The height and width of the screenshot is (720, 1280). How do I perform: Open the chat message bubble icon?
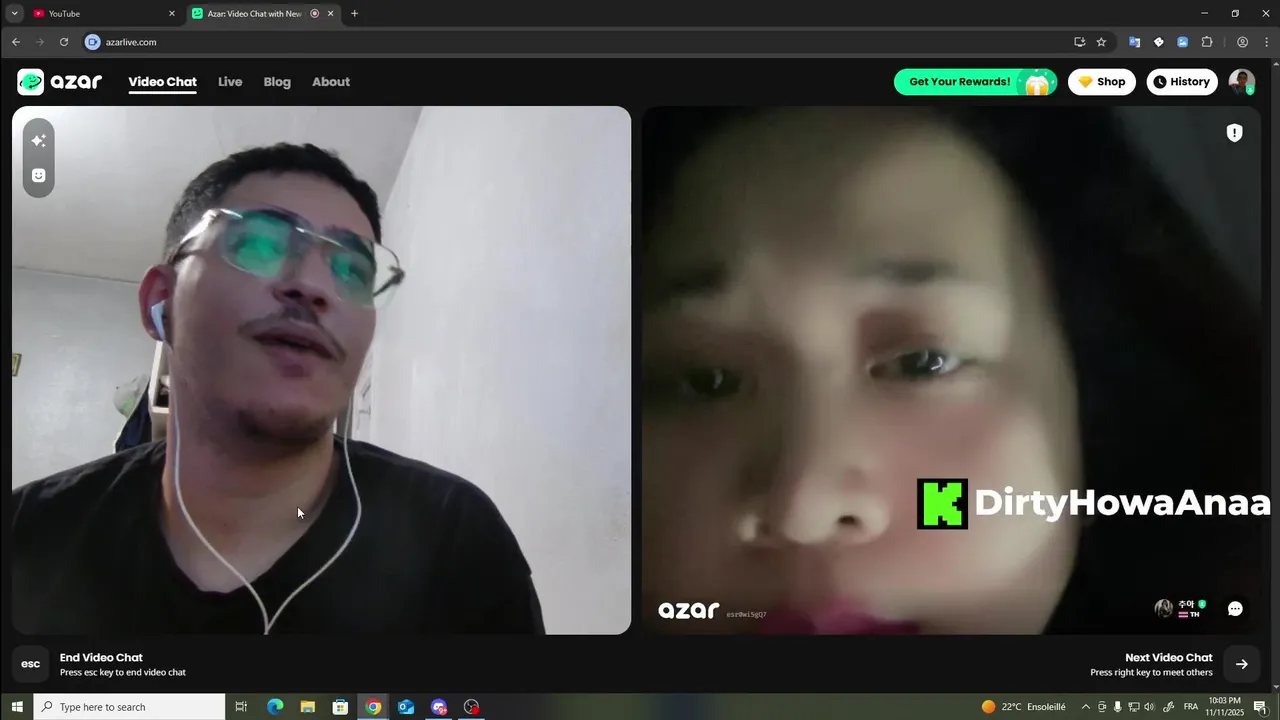pyautogui.click(x=1235, y=608)
